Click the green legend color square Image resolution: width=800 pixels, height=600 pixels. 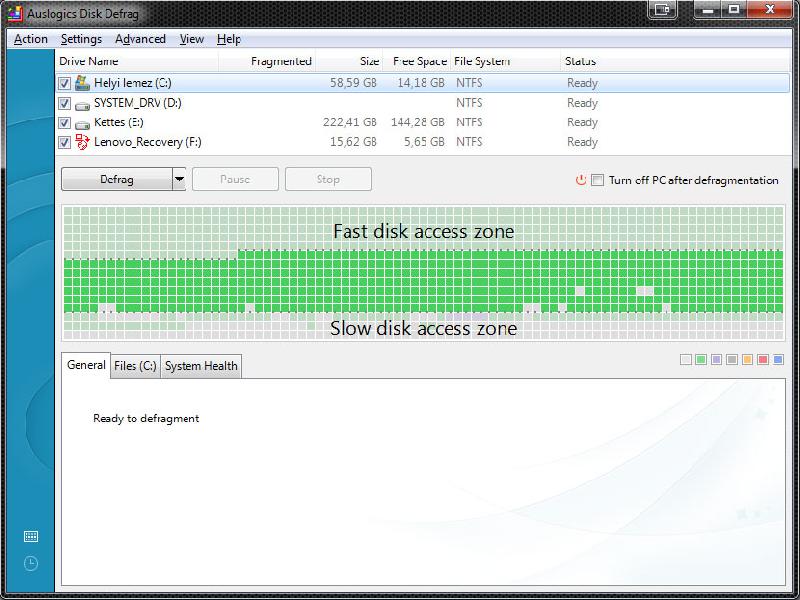(701, 360)
